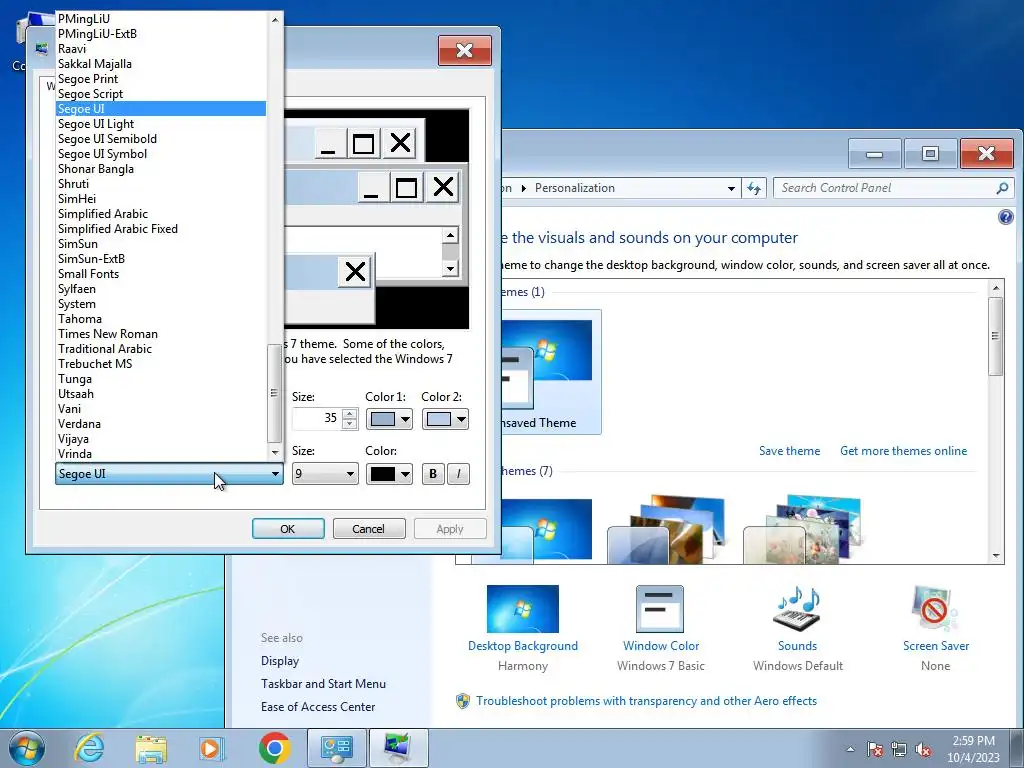The width and height of the screenshot is (1024, 768).
Task: Click the themes list scroll up arrow
Action: pyautogui.click(x=996, y=287)
